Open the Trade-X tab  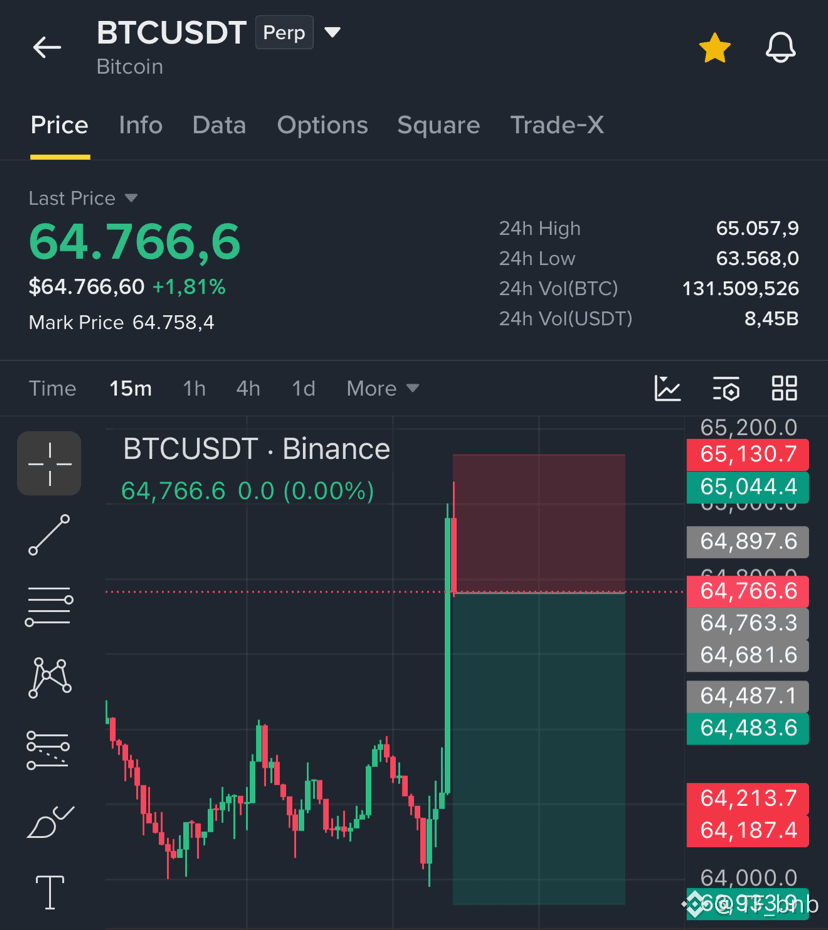[557, 125]
